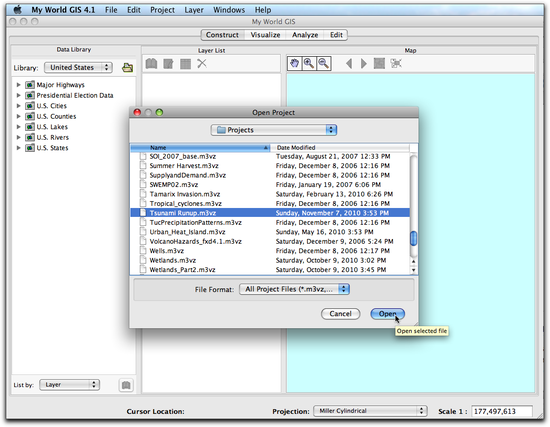The width and height of the screenshot is (550, 427).
Task: Expand the Major Highways tree item
Action: click(19, 85)
